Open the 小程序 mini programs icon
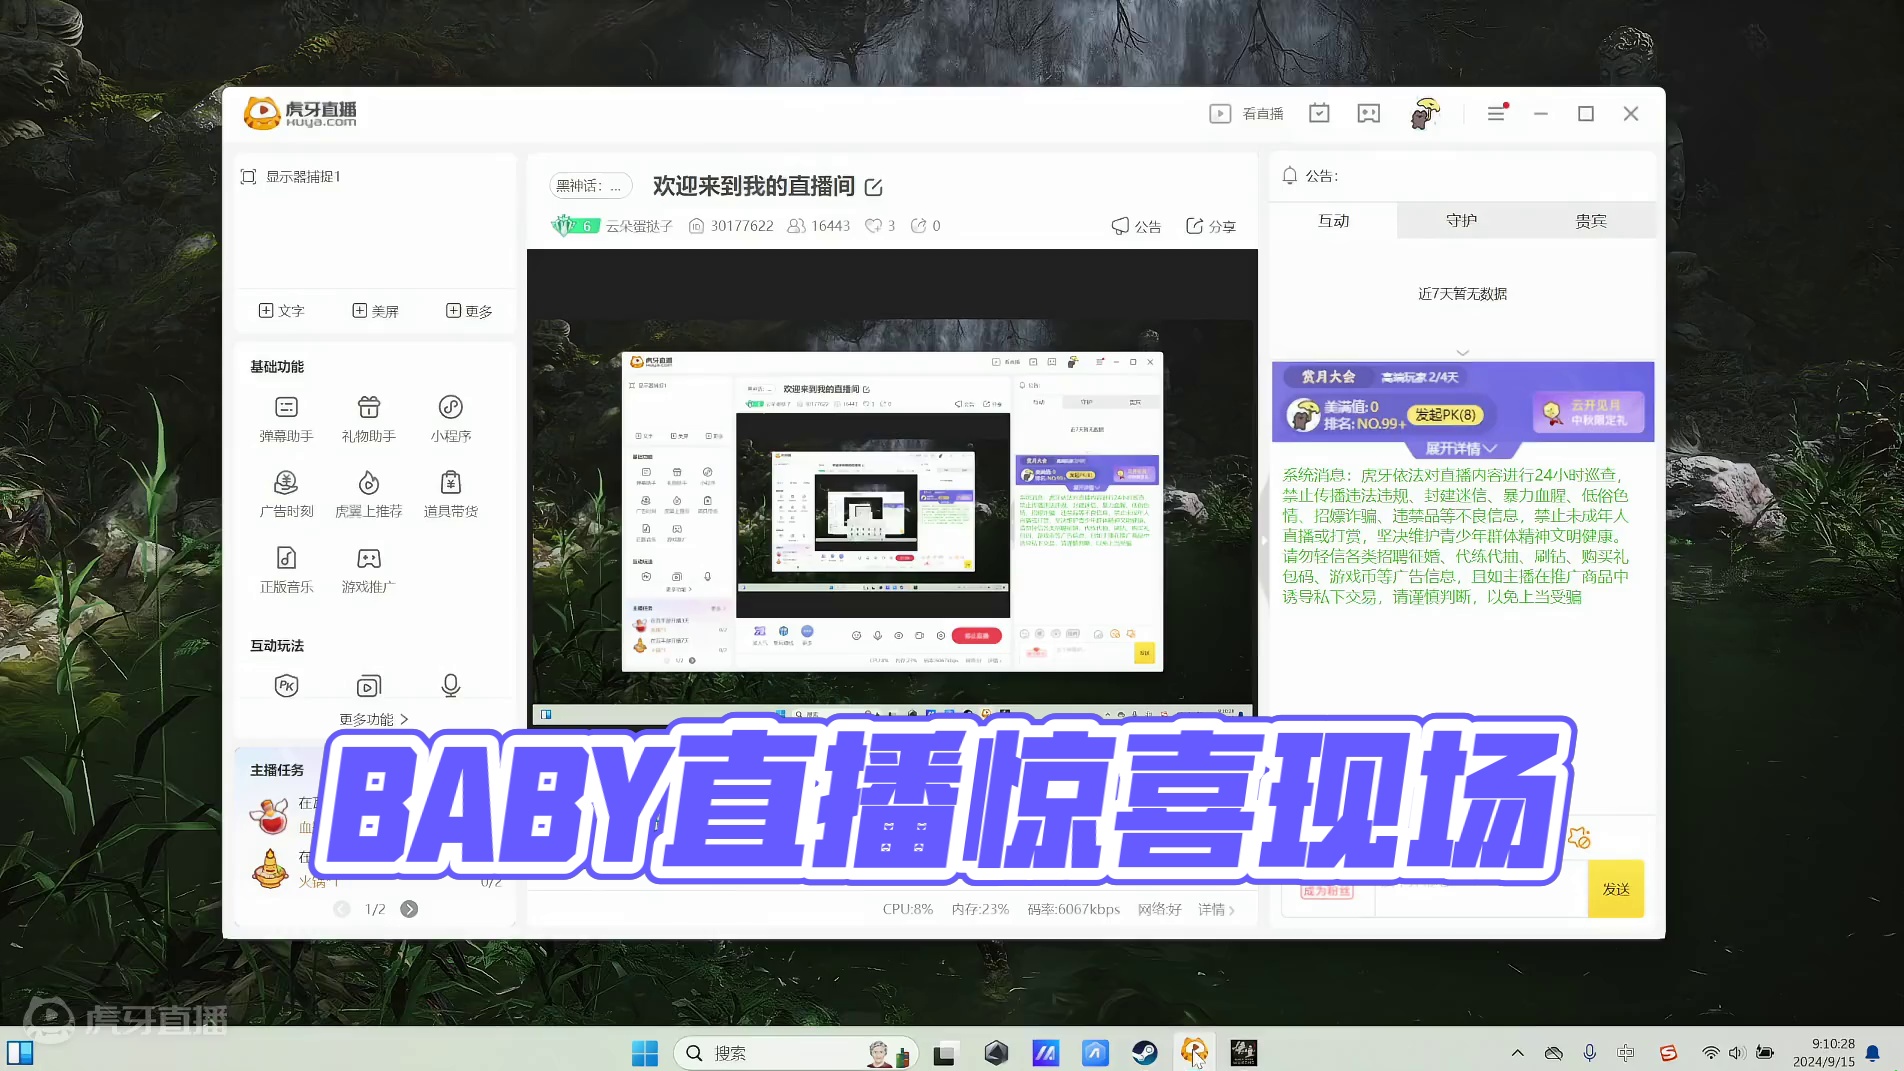This screenshot has height=1071, width=1904. point(450,418)
